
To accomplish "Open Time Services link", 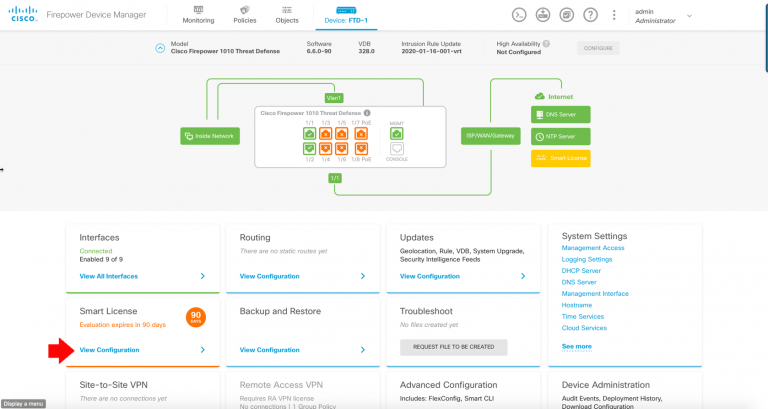I will [x=583, y=316].
